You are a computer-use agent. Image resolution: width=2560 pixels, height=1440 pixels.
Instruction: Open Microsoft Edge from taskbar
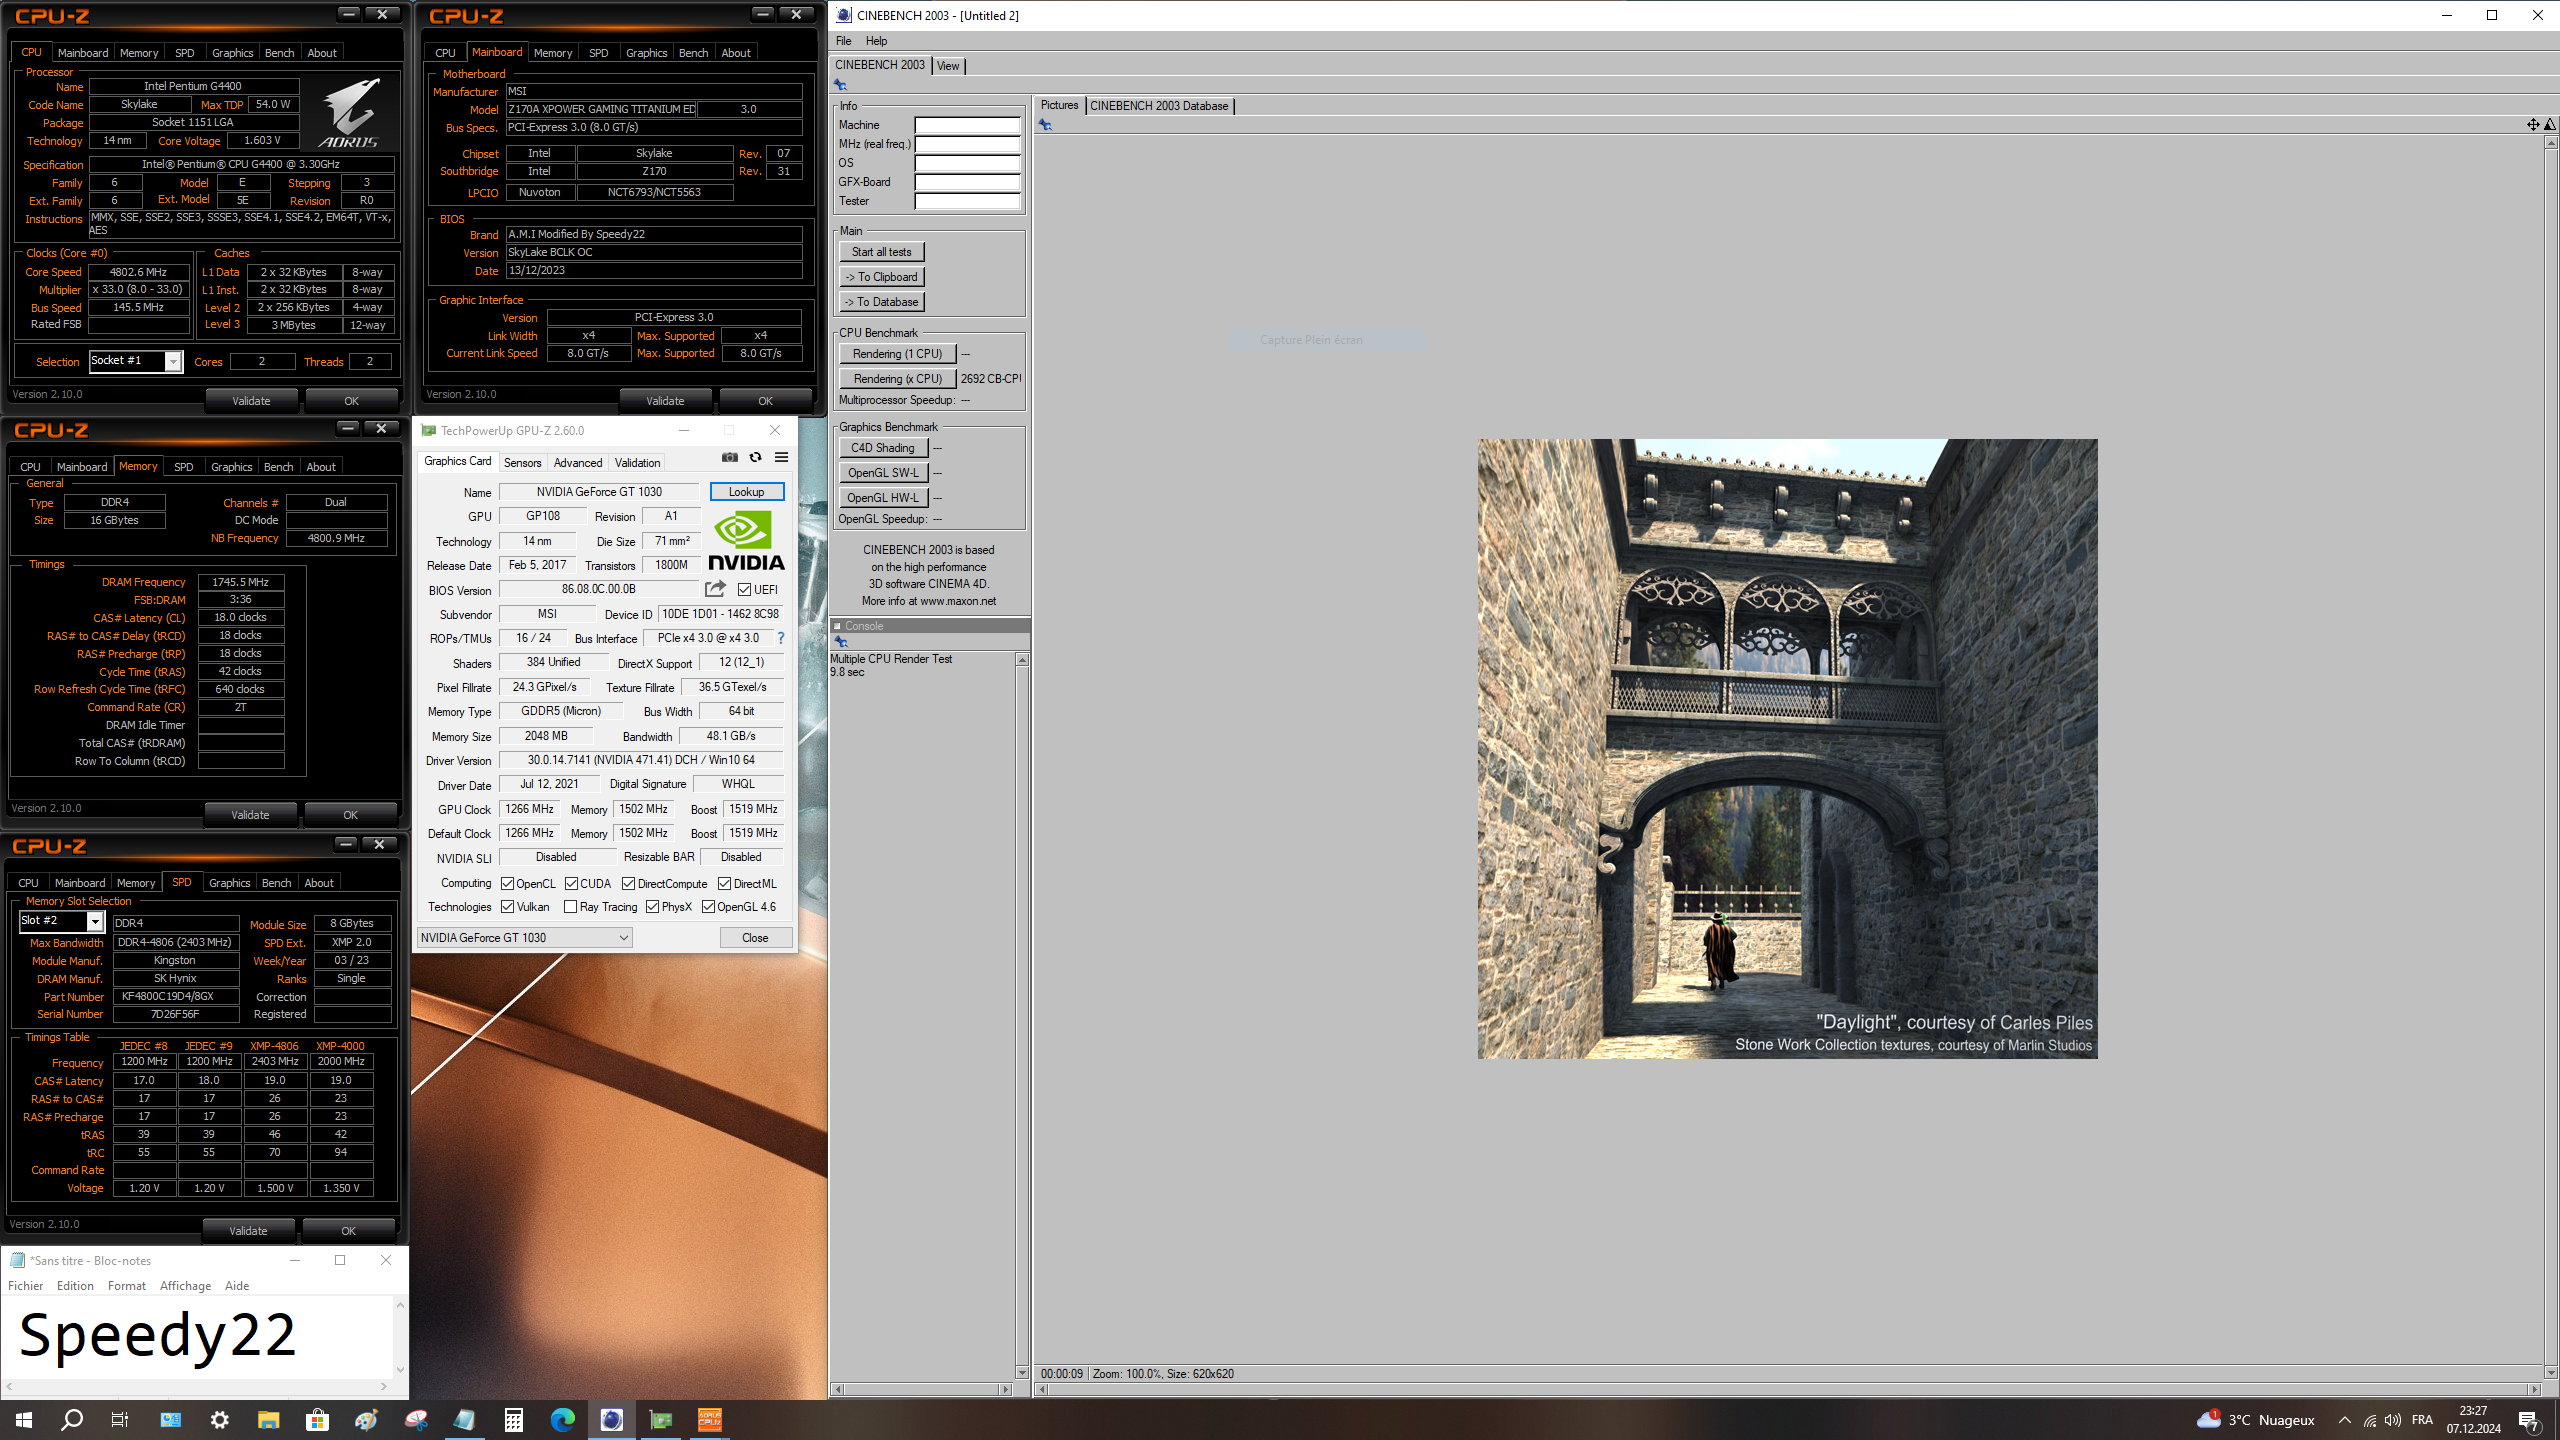[563, 1419]
